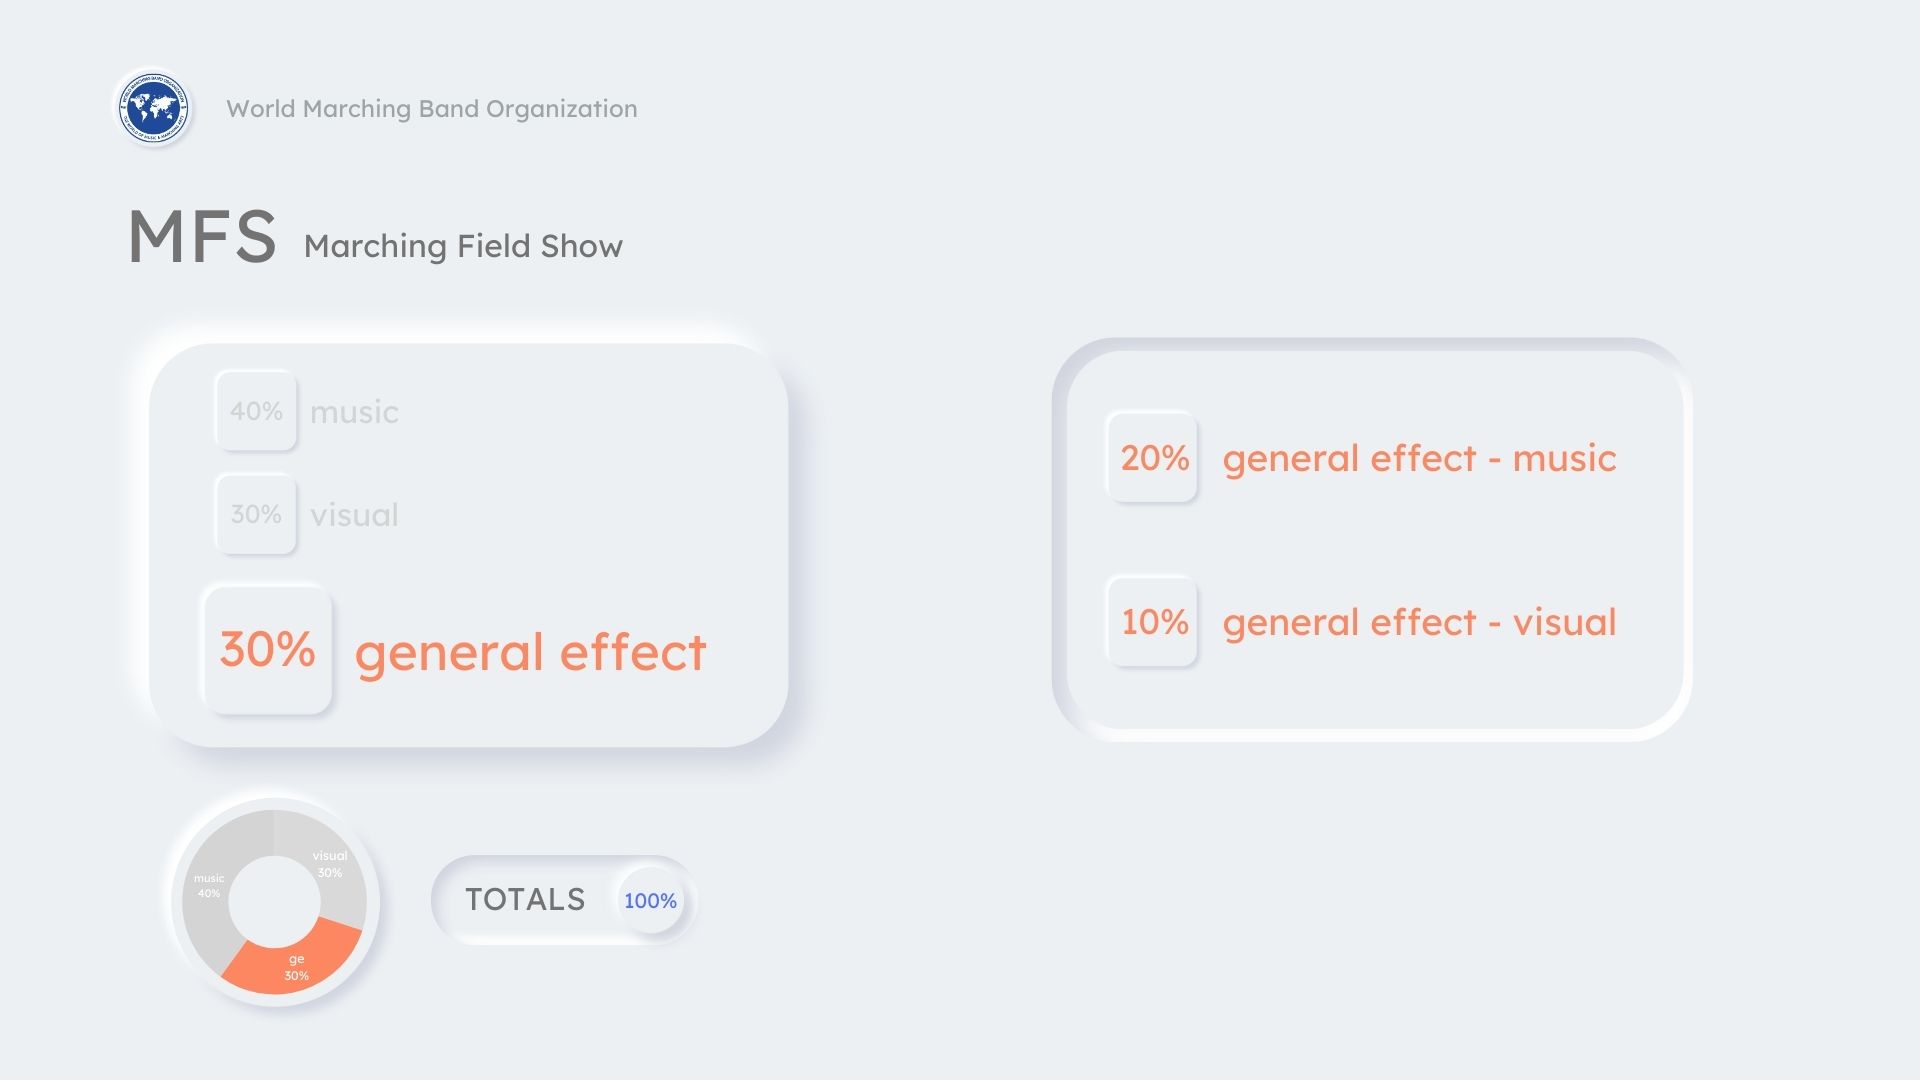The image size is (1920, 1080).
Task: Click the 10% general effect visual box
Action: pyautogui.click(x=1153, y=622)
